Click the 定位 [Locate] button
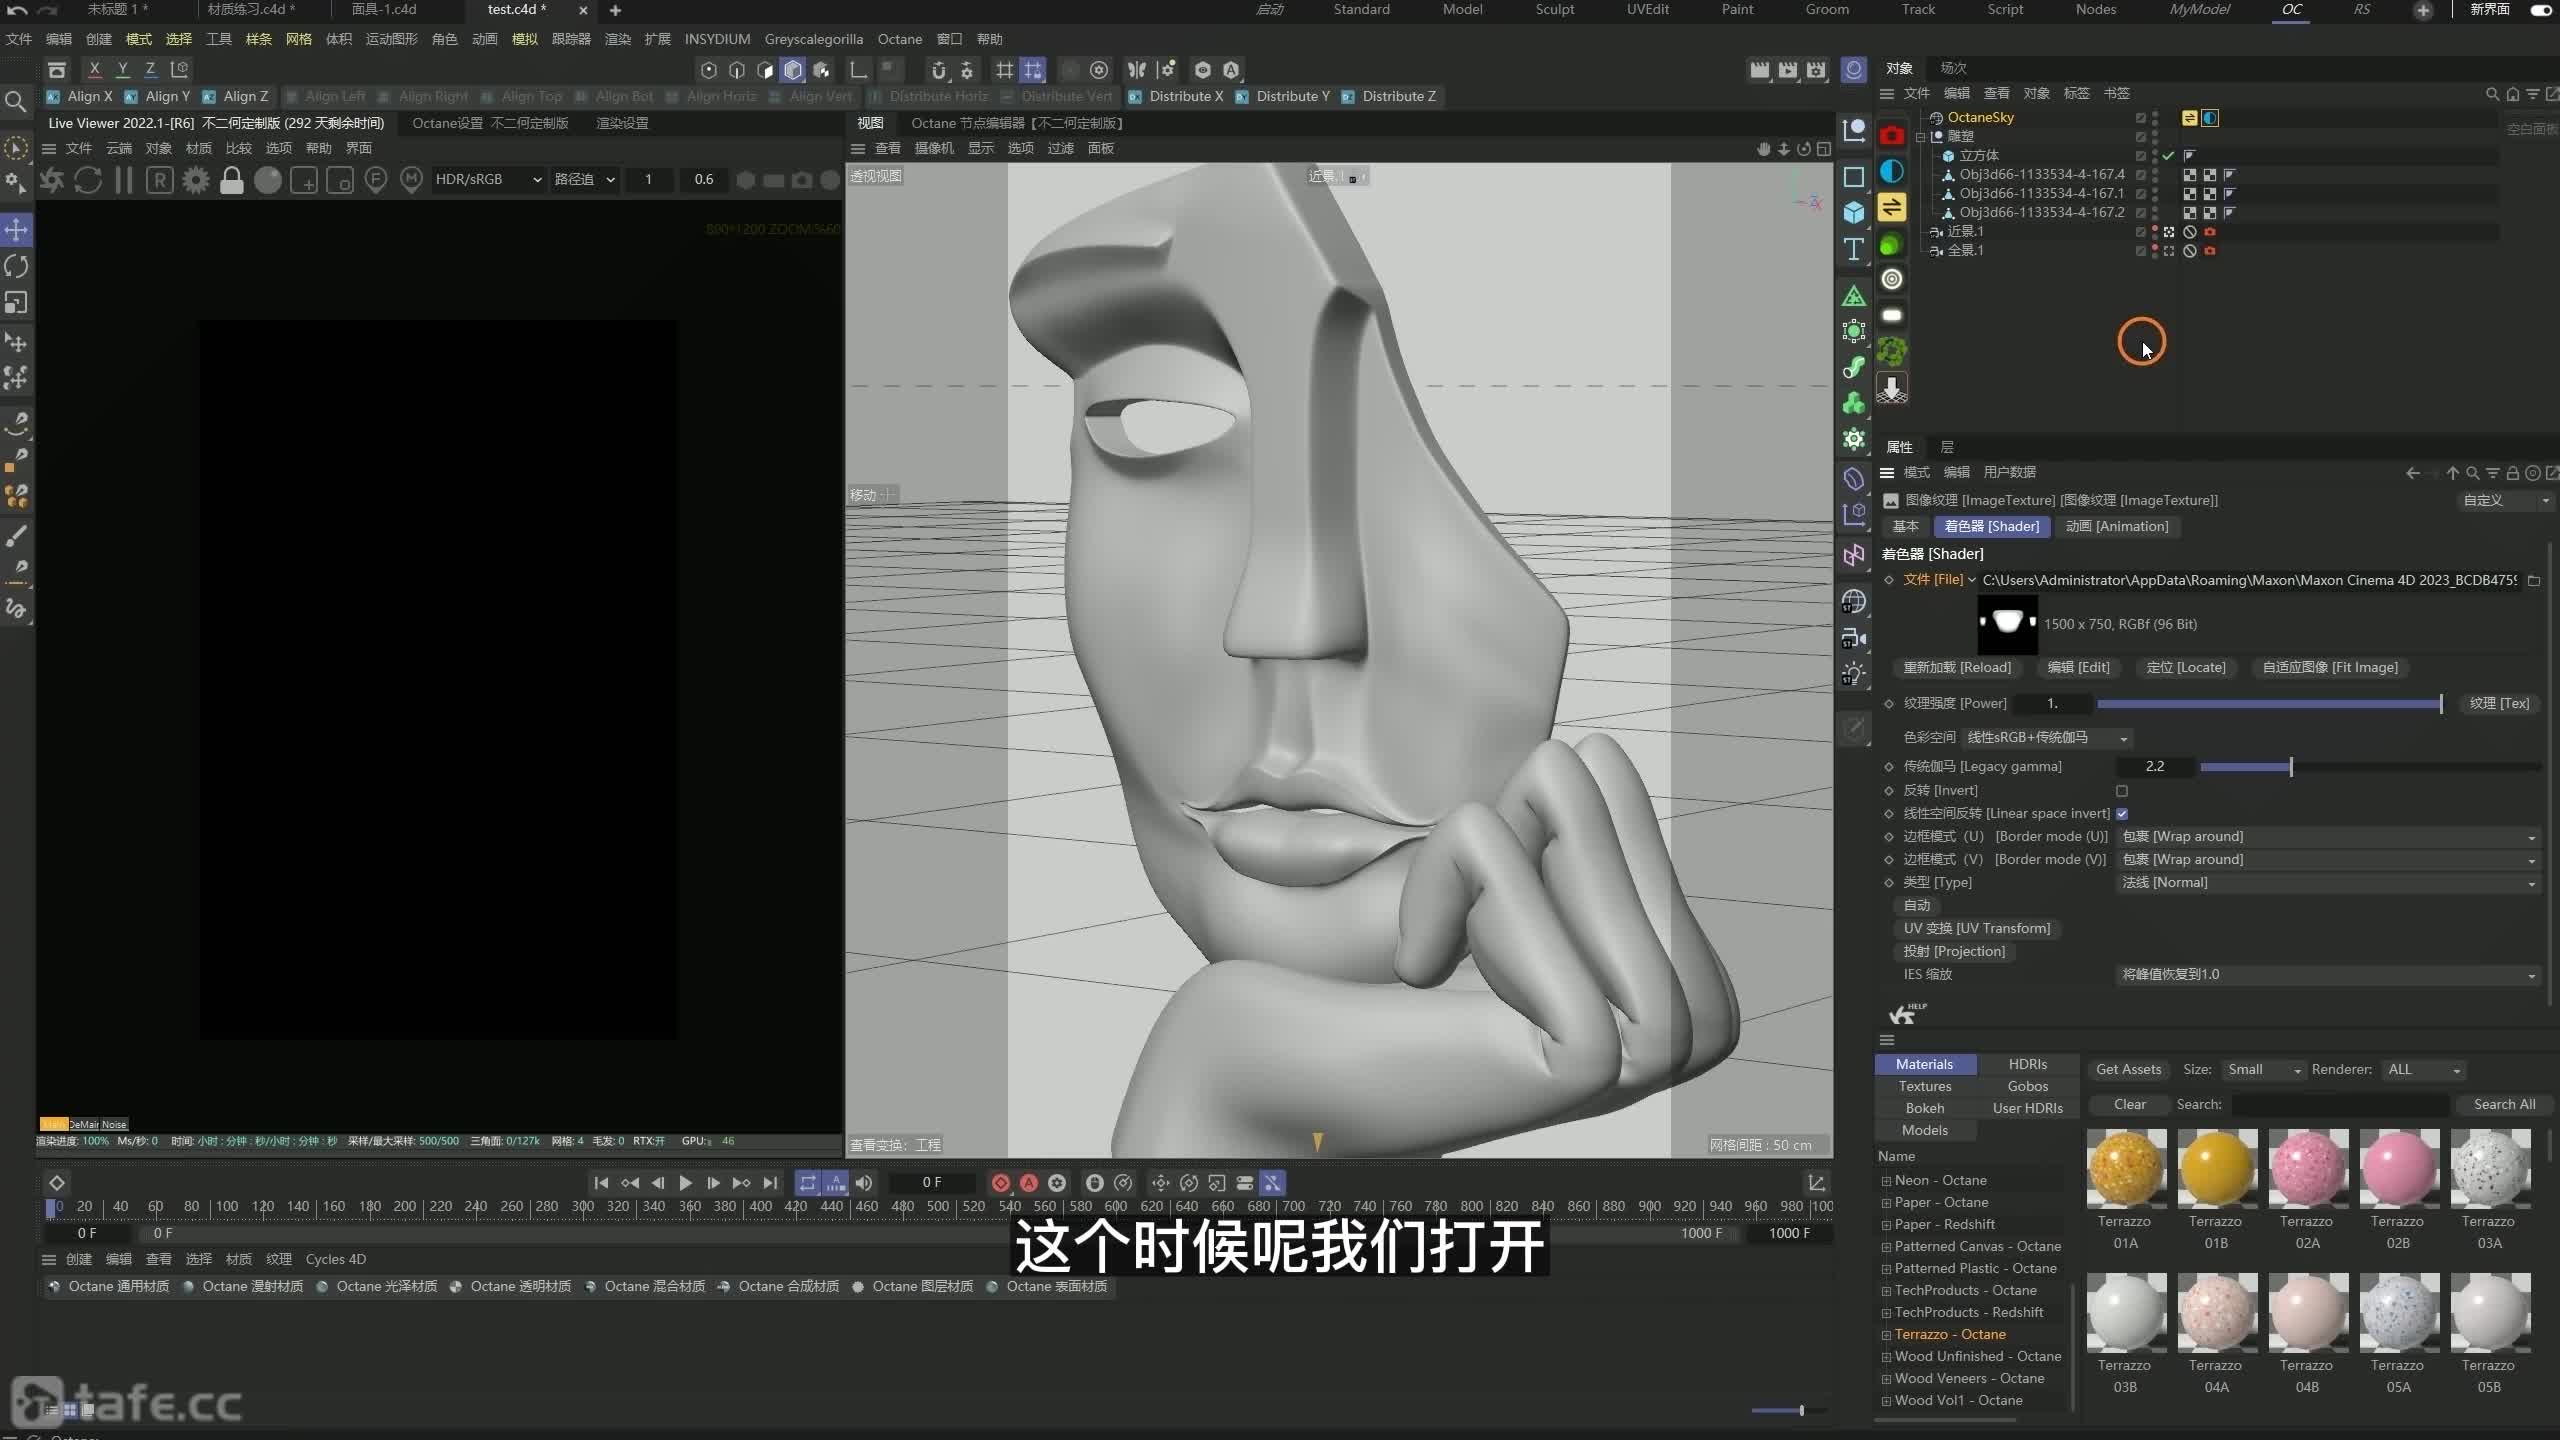This screenshot has height=1440, width=2560. (x=2186, y=667)
